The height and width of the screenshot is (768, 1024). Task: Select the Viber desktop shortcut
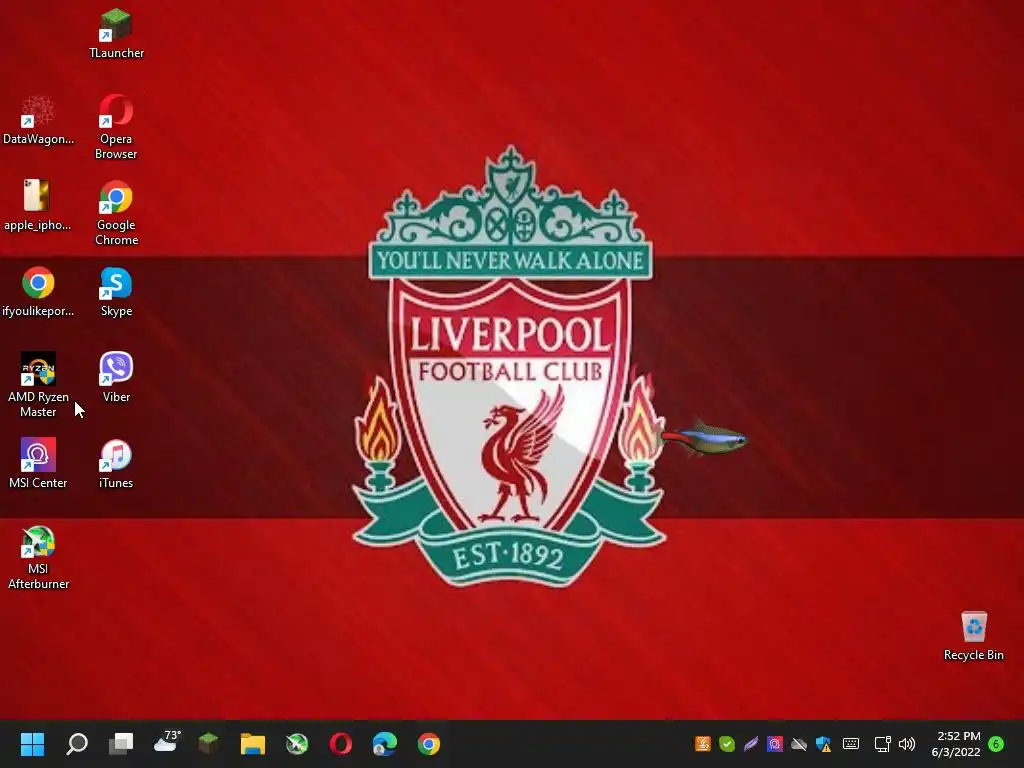(x=116, y=377)
